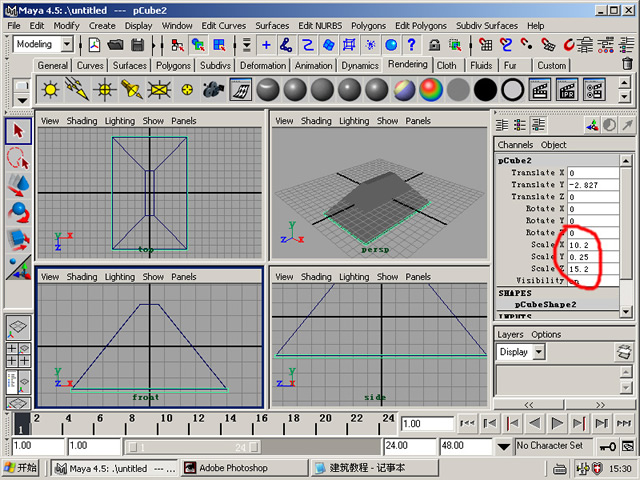
Task: Open the Modeling menu set dropdown
Action: [67, 44]
